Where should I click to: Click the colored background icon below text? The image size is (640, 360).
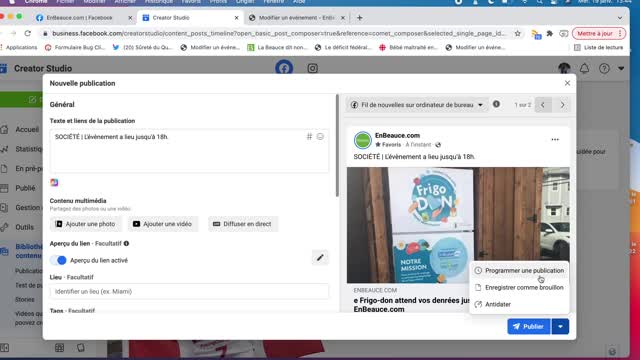(x=54, y=182)
